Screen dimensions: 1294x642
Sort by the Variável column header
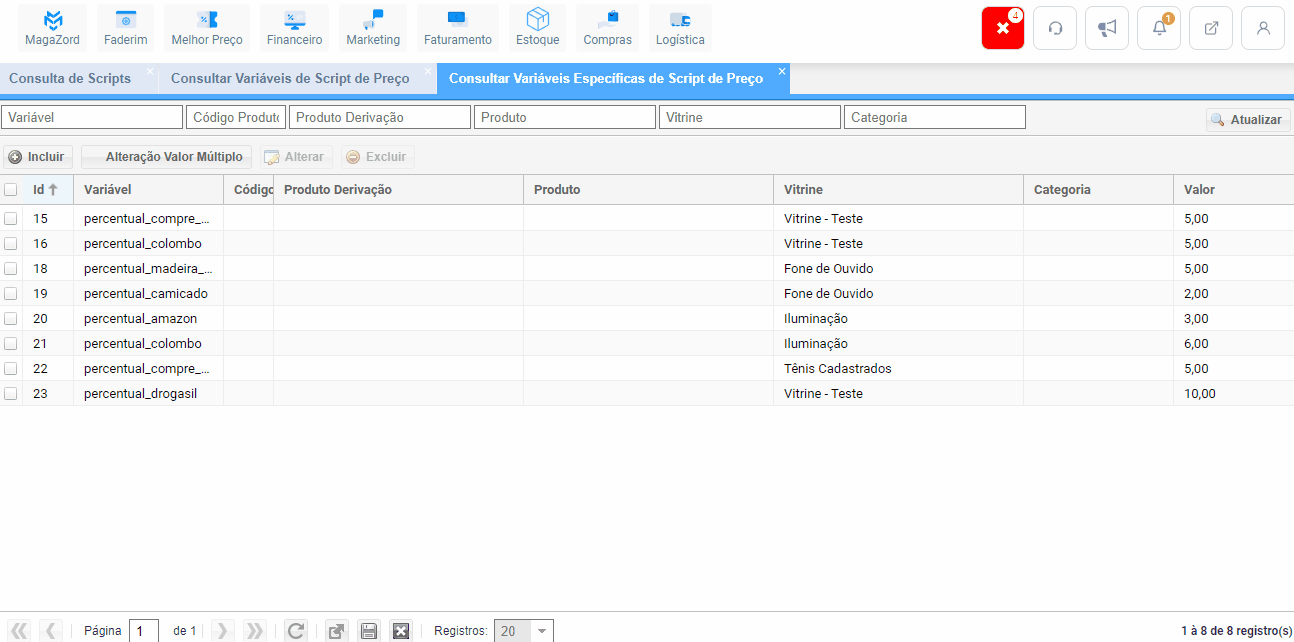pyautogui.click(x=148, y=189)
